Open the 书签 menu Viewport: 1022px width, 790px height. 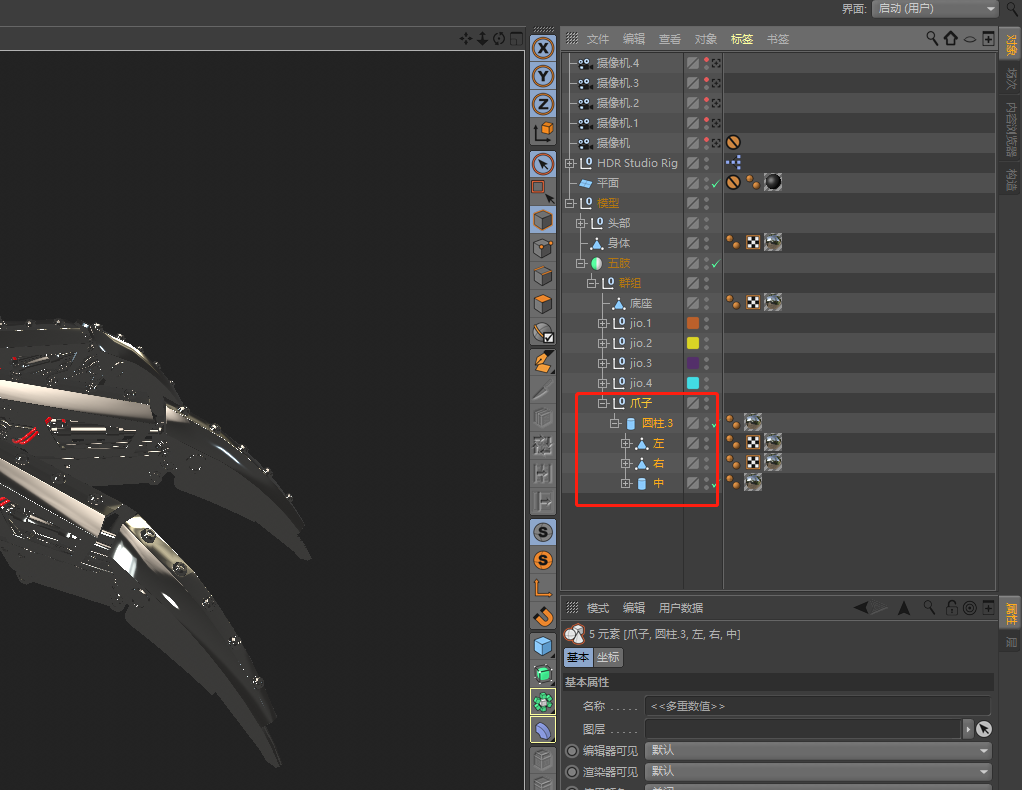[778, 39]
